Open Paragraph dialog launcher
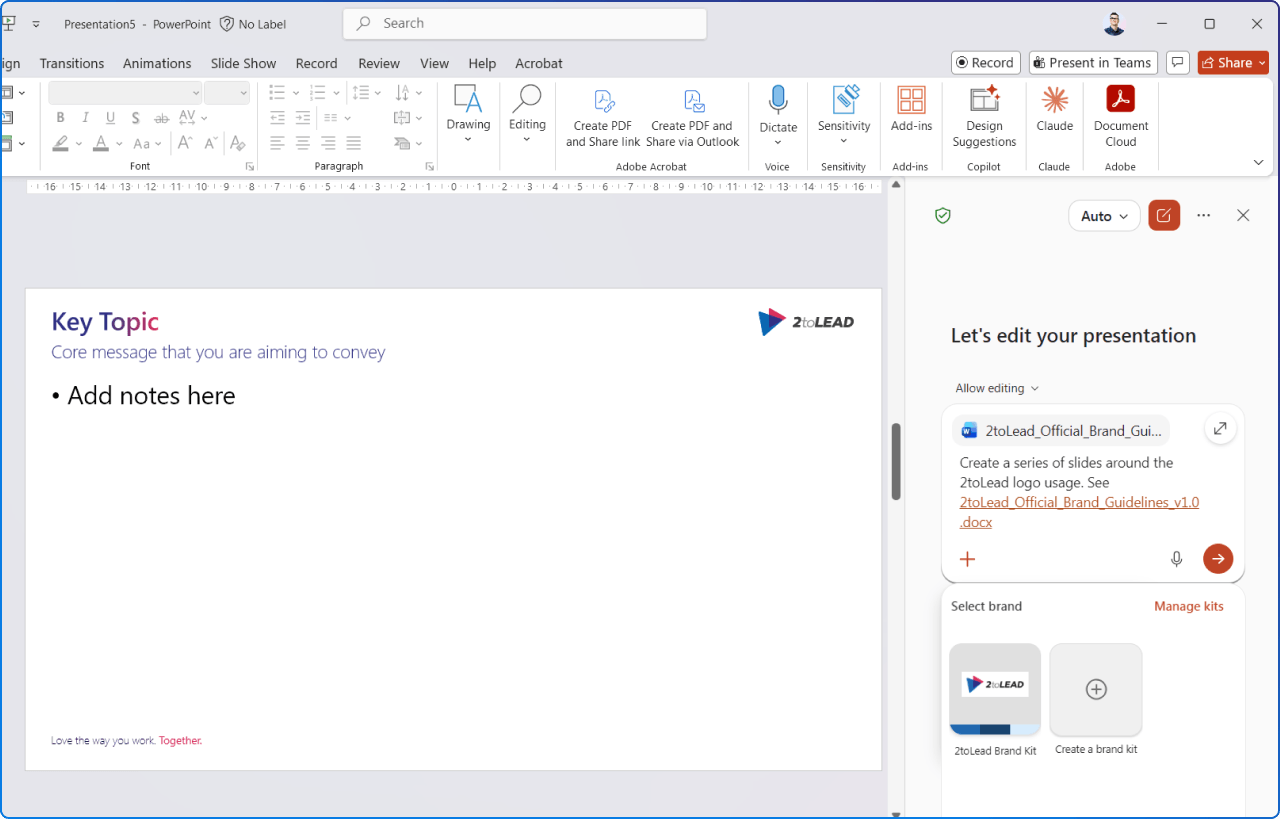This screenshot has height=819, width=1280. click(430, 167)
